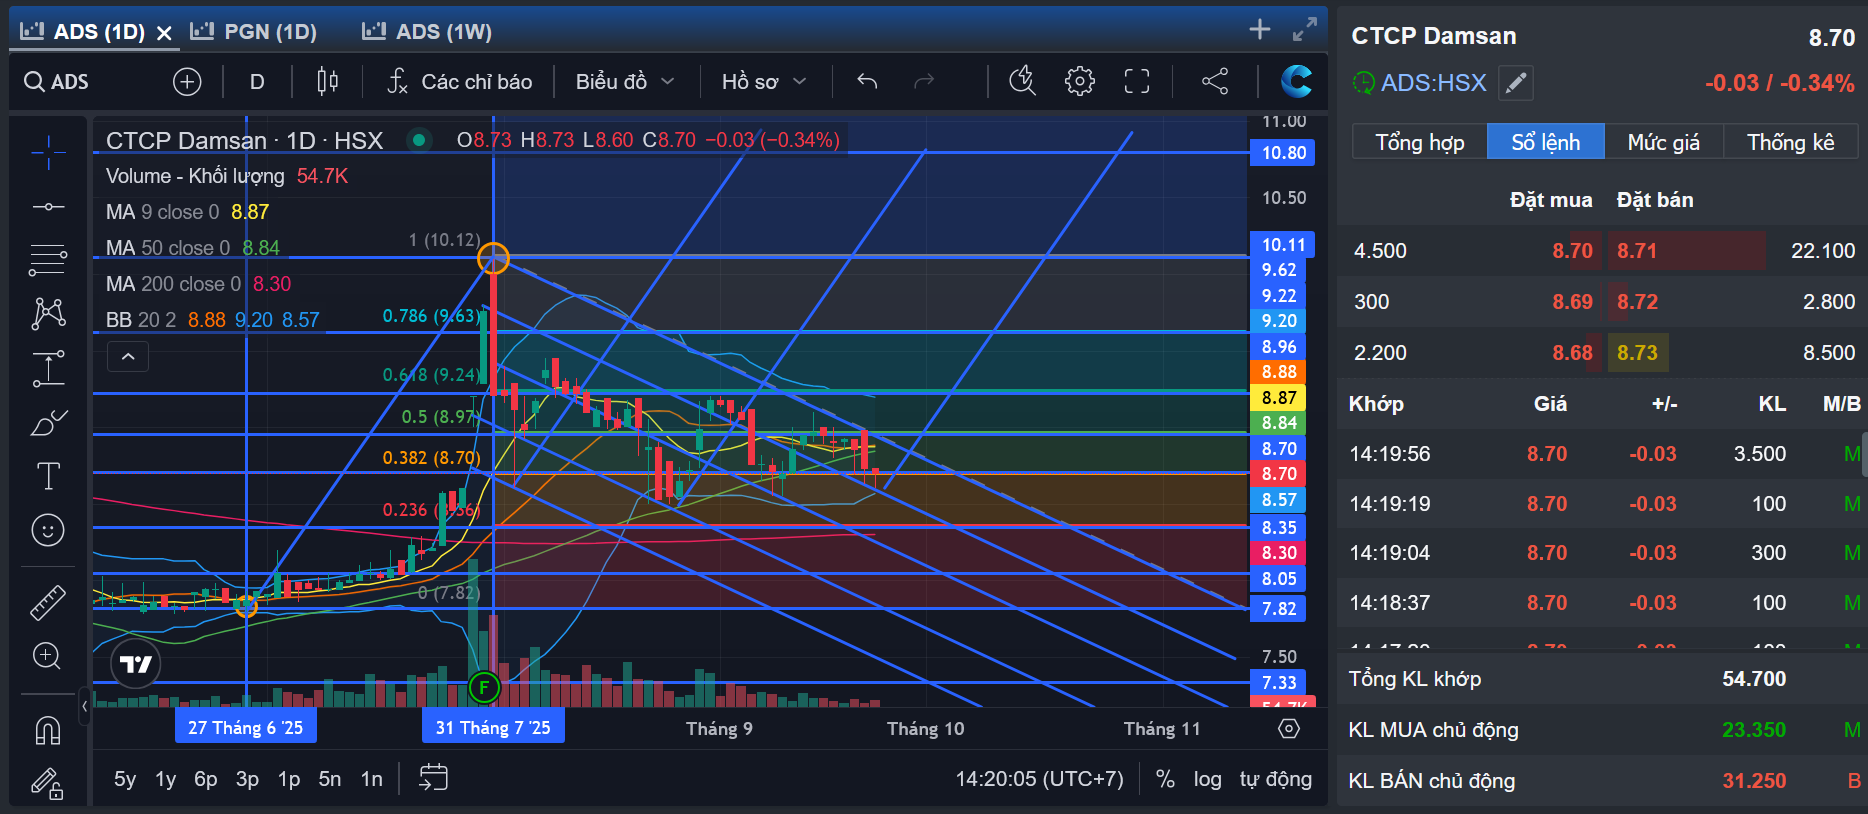Select the Sổ lệnh tab
Image resolution: width=1868 pixels, height=814 pixels.
click(x=1546, y=142)
